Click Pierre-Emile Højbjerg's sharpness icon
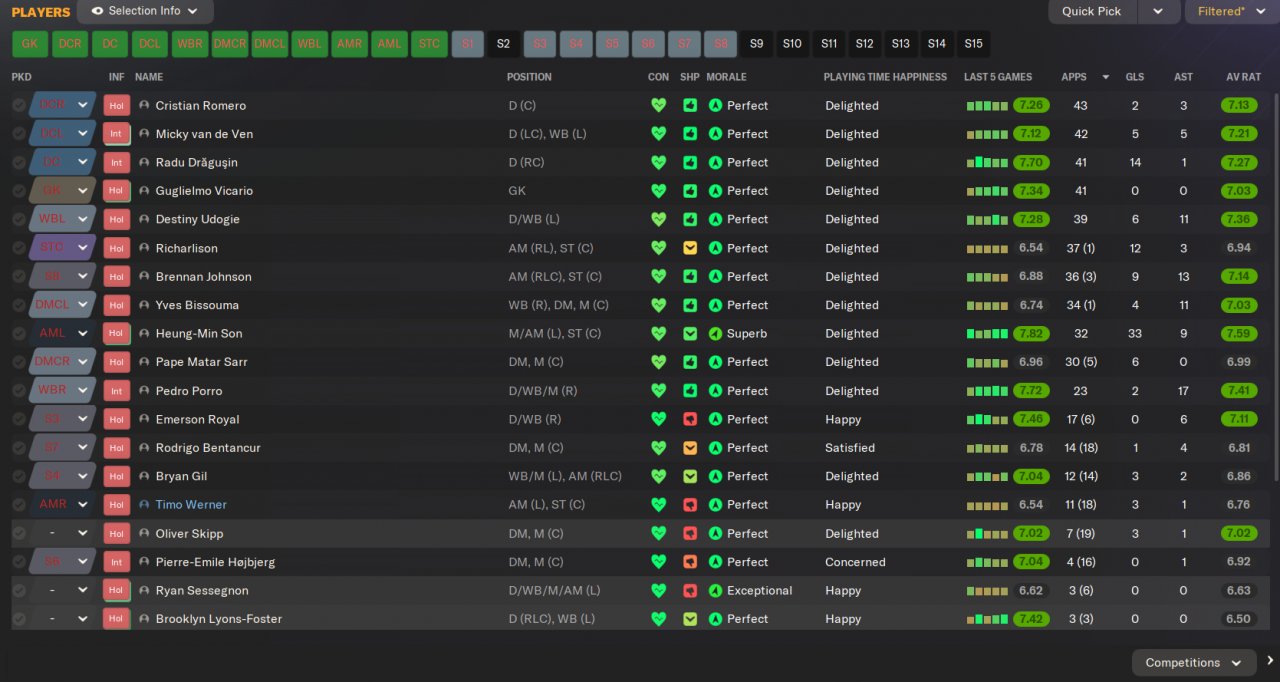The width and height of the screenshot is (1280, 682). pyautogui.click(x=690, y=562)
